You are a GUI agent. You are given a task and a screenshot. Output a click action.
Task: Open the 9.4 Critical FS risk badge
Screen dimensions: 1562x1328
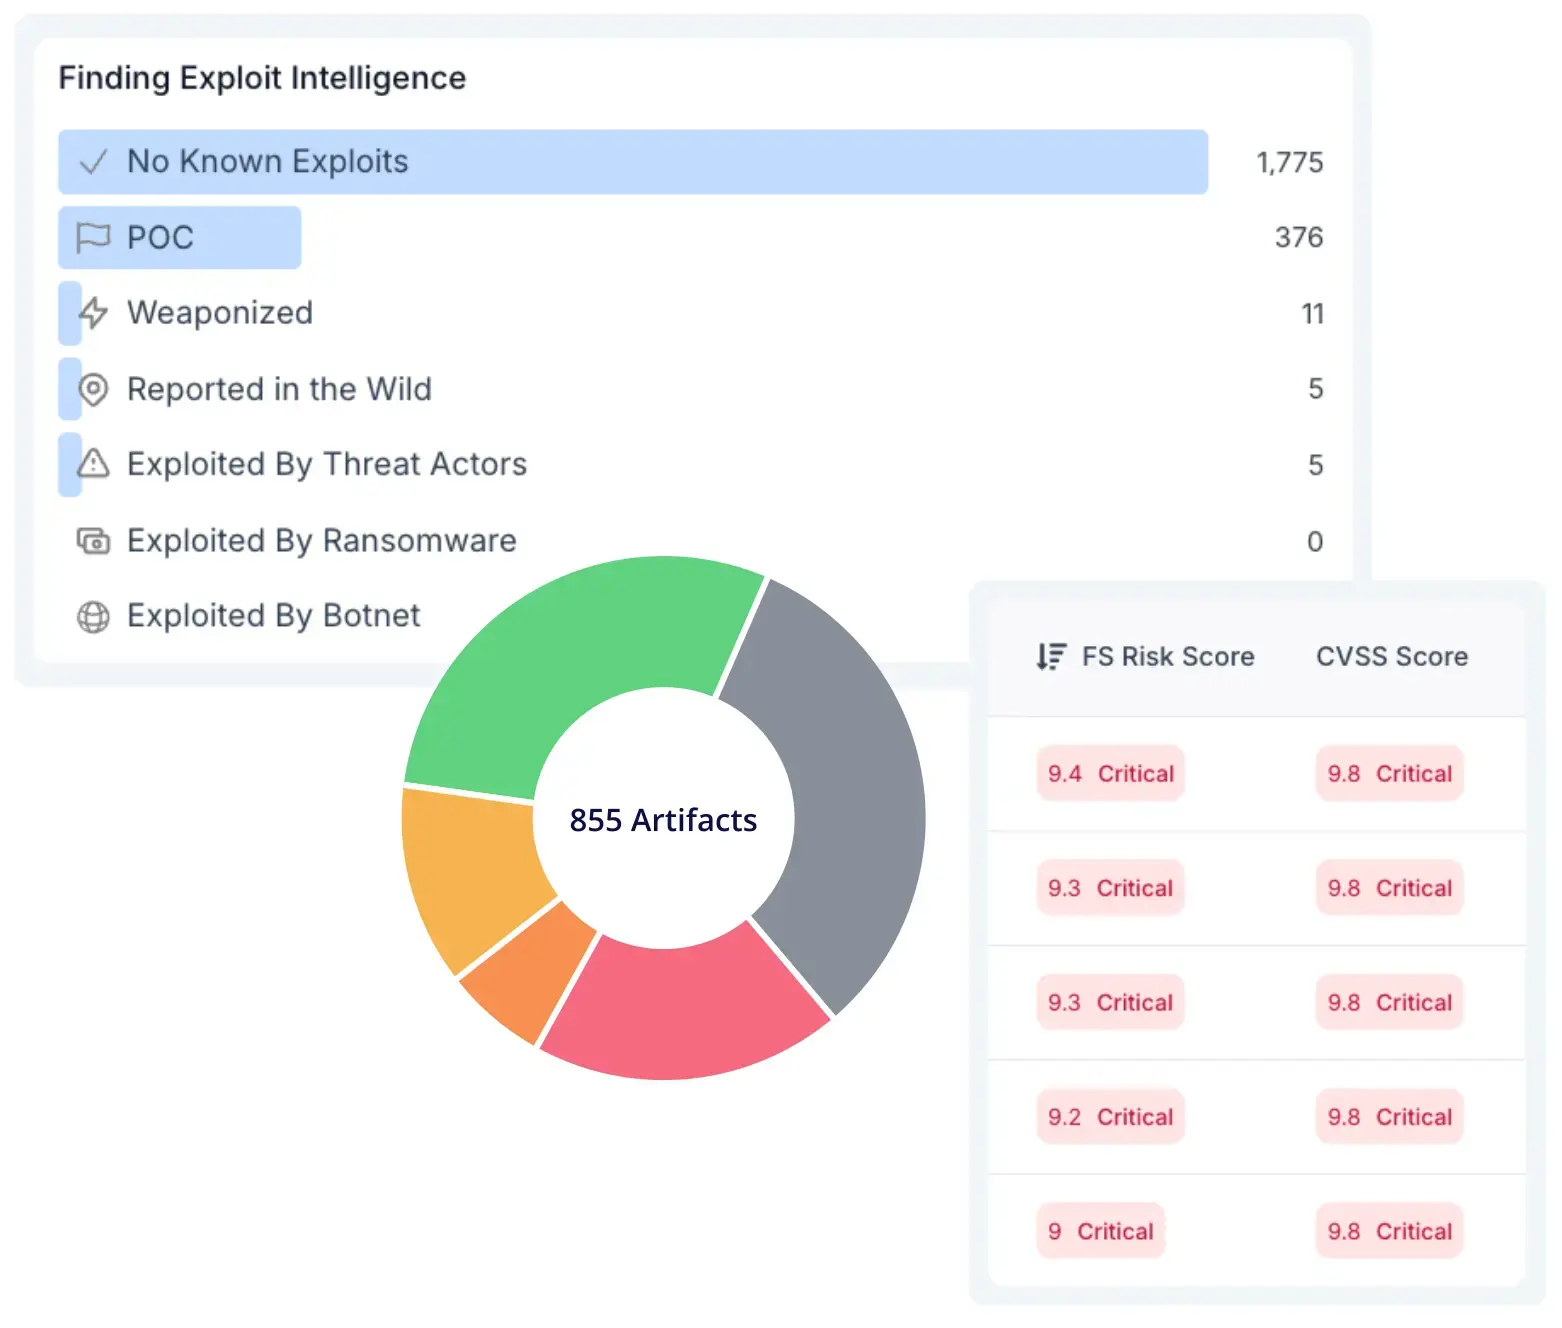(x=1110, y=774)
